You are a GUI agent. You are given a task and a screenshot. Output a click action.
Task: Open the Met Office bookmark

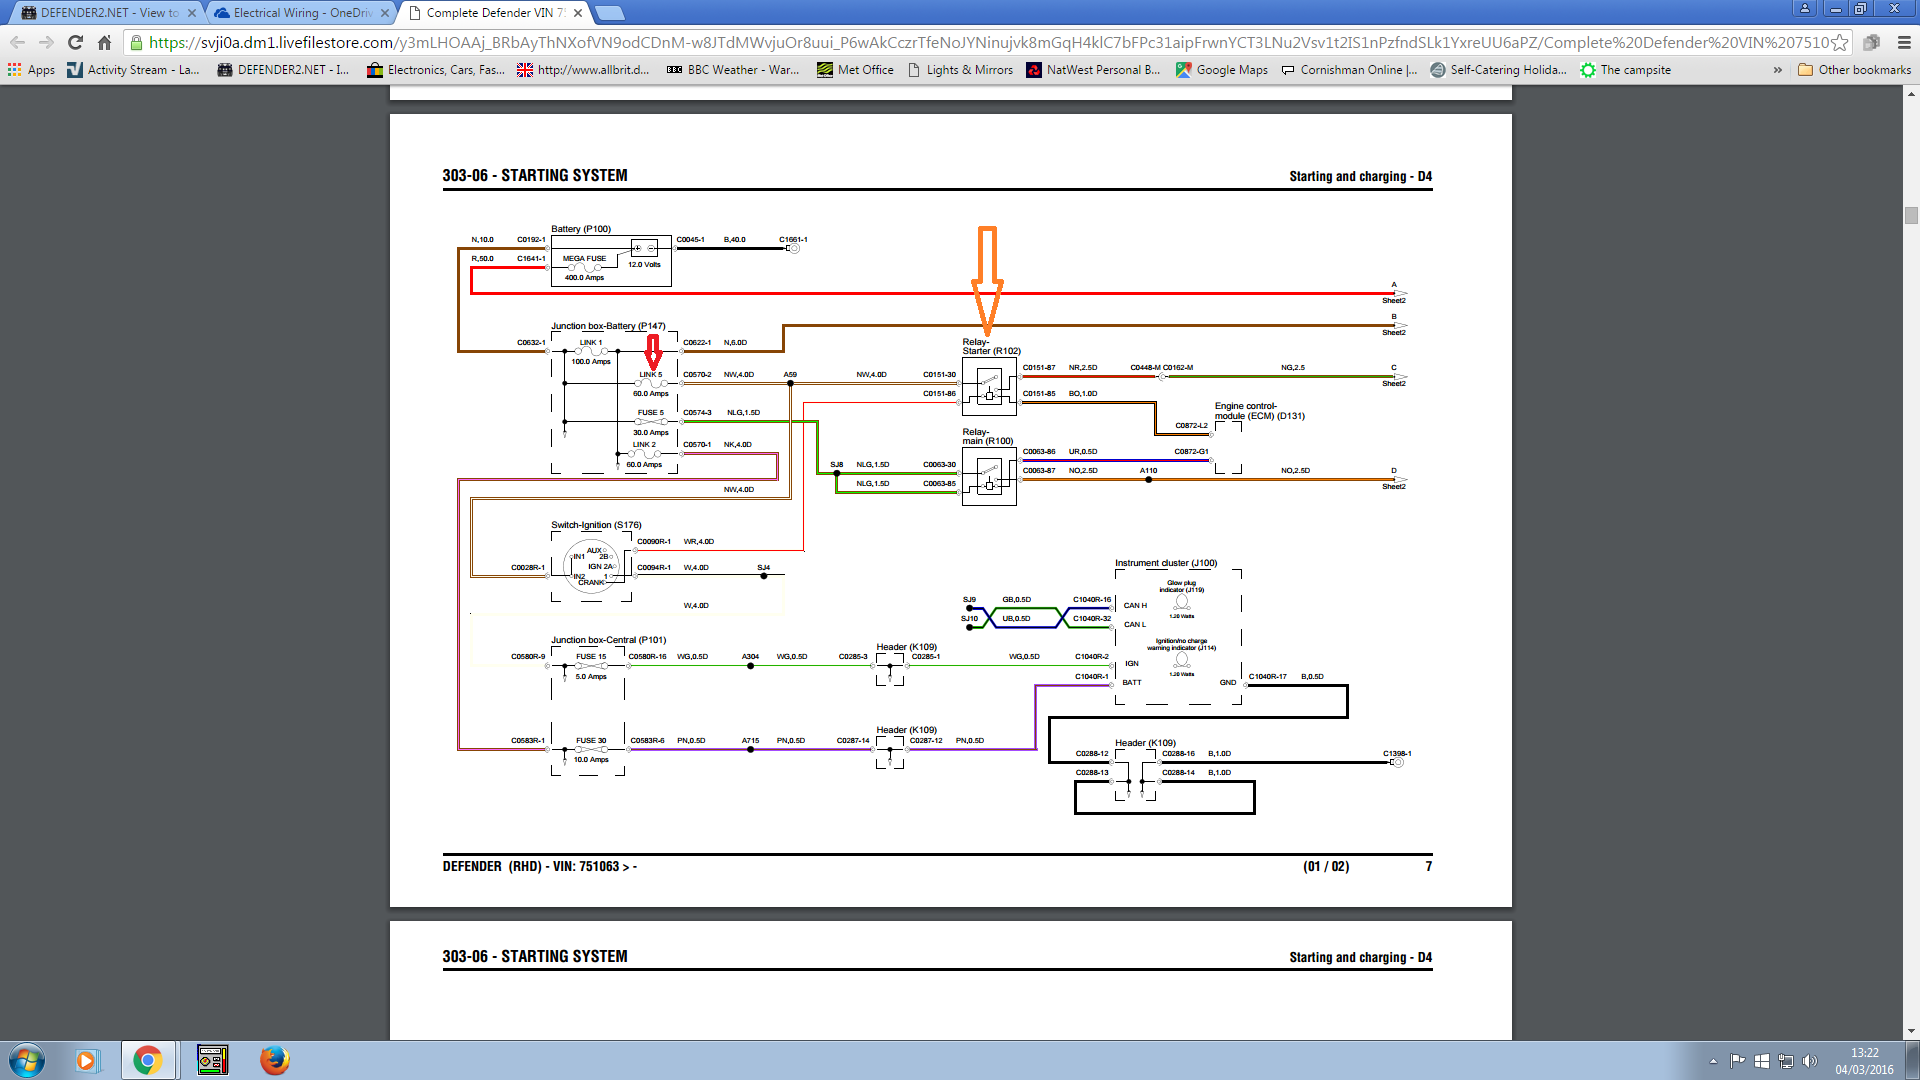[855, 70]
